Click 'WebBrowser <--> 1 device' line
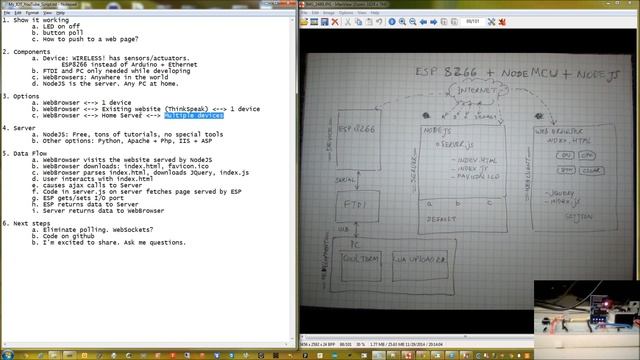Screen dimensions: 640x360 click(81, 103)
